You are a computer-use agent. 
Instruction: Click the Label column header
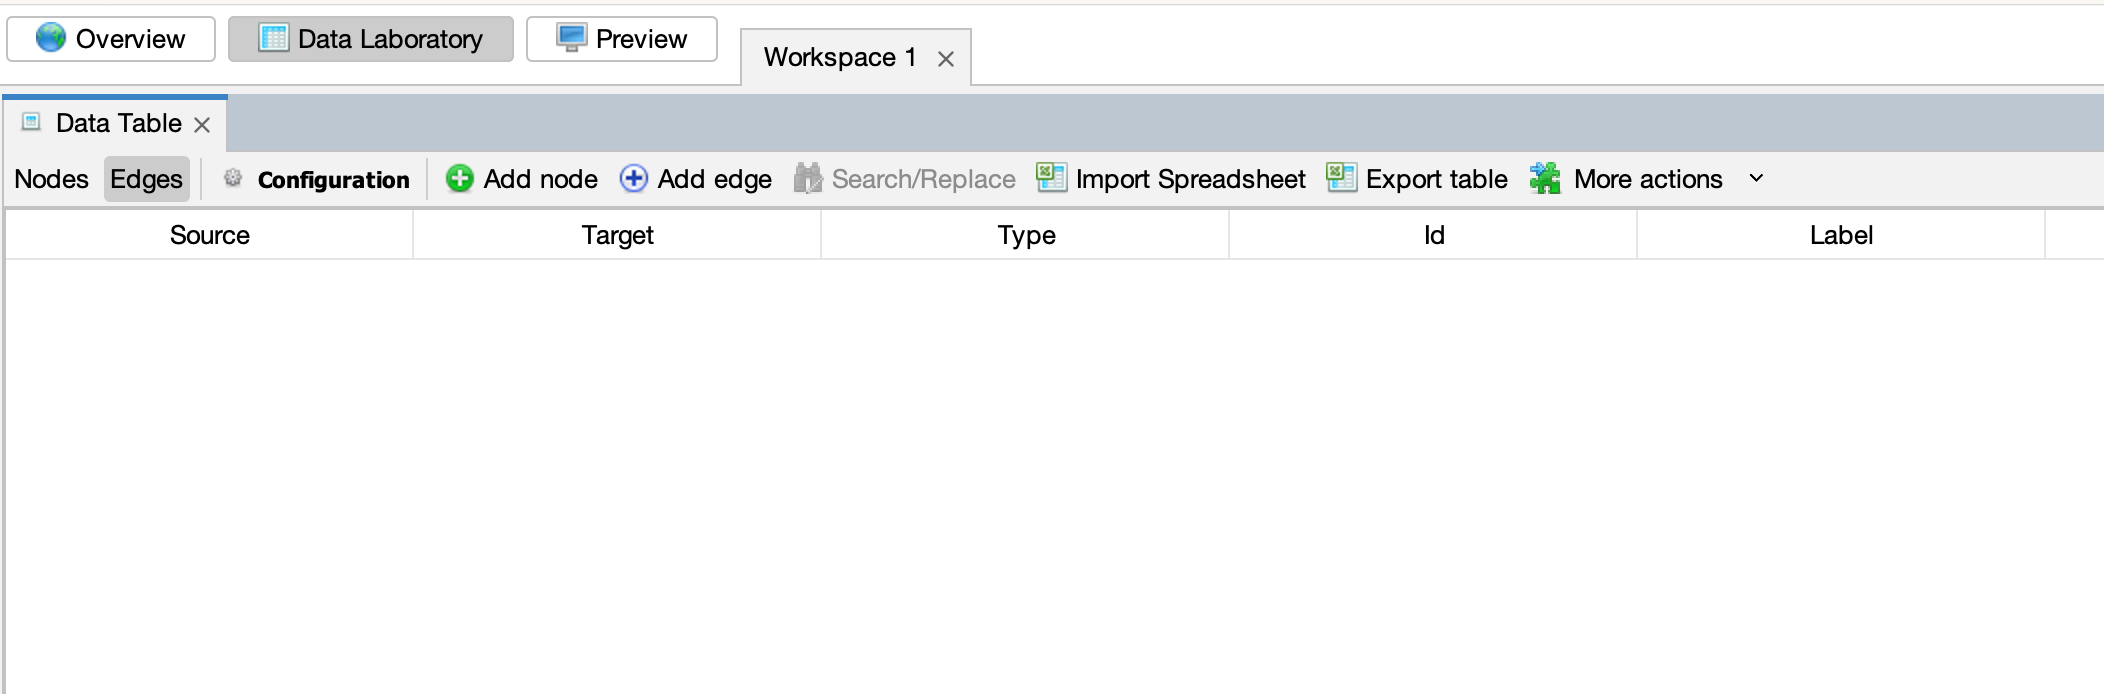(1840, 235)
